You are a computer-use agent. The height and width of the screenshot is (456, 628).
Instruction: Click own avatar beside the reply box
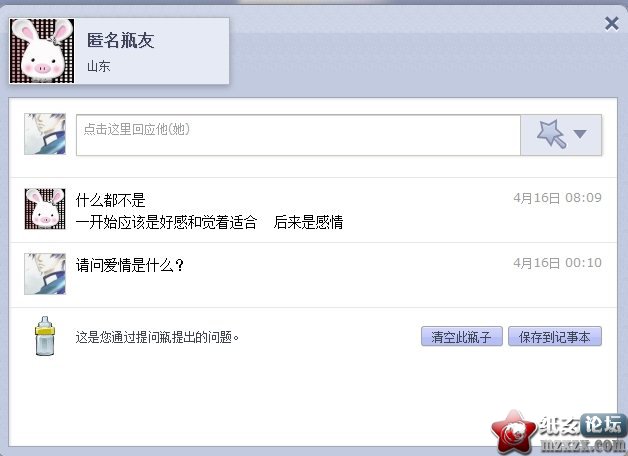[x=45, y=134]
